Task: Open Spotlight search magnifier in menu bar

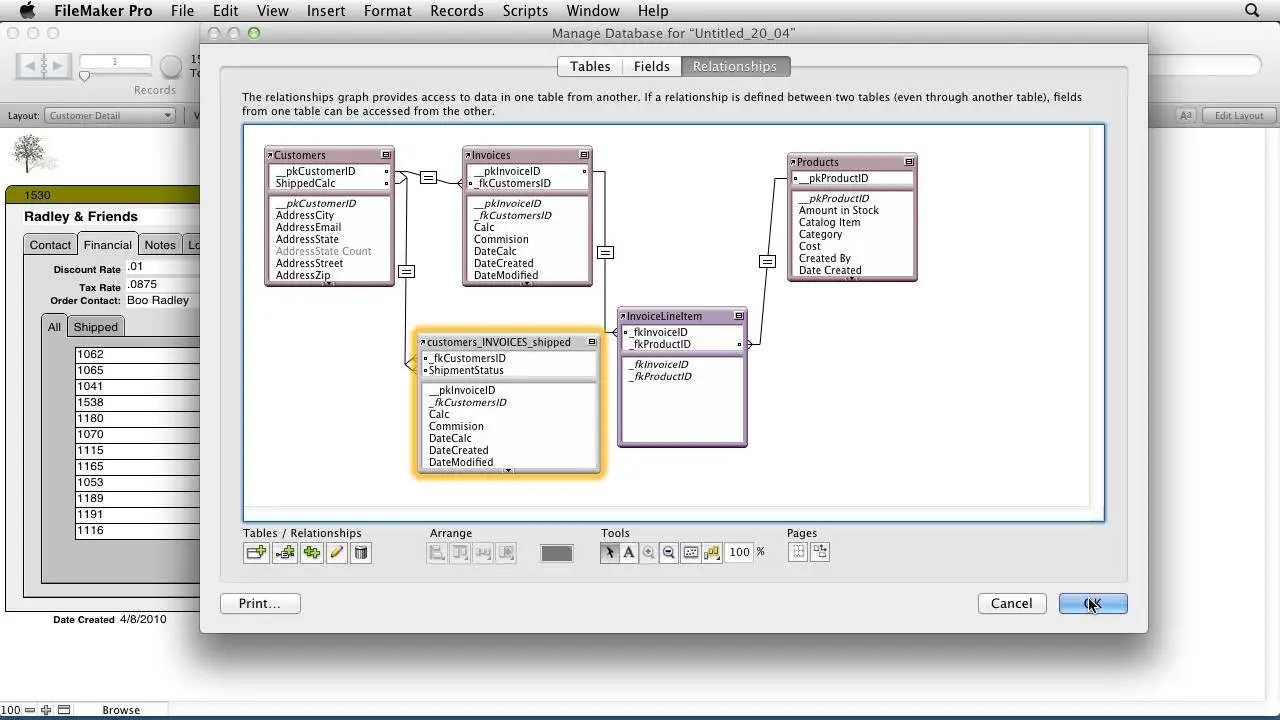Action: 1252,11
